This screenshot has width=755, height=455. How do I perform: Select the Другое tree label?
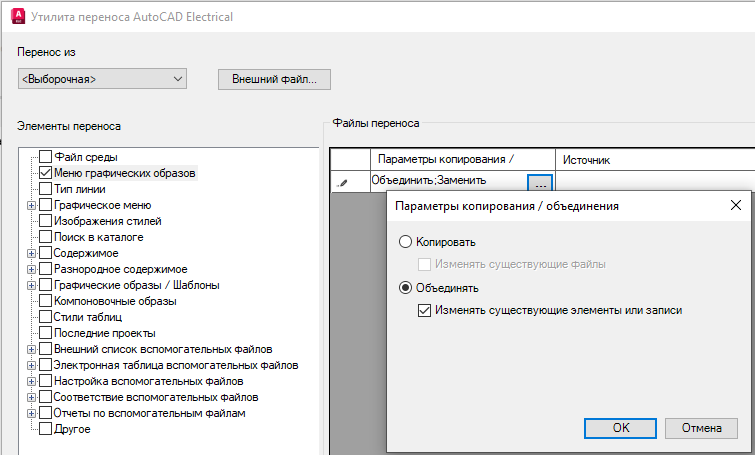(x=72, y=429)
